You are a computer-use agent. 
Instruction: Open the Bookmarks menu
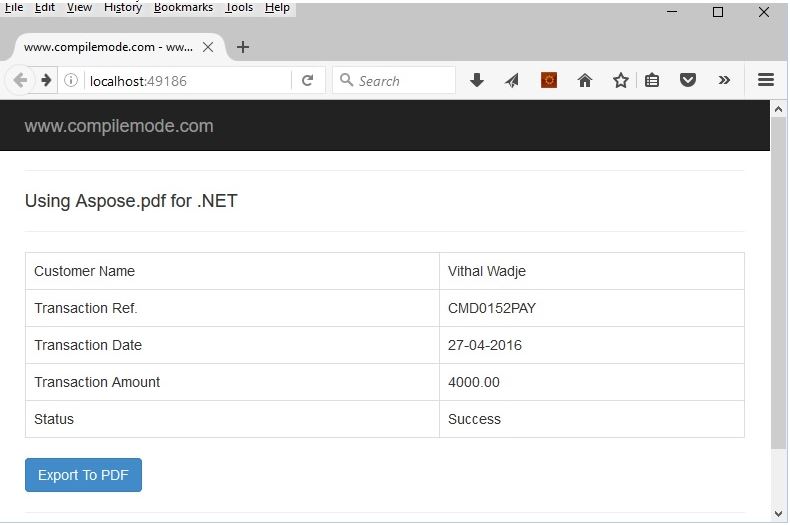(x=183, y=8)
